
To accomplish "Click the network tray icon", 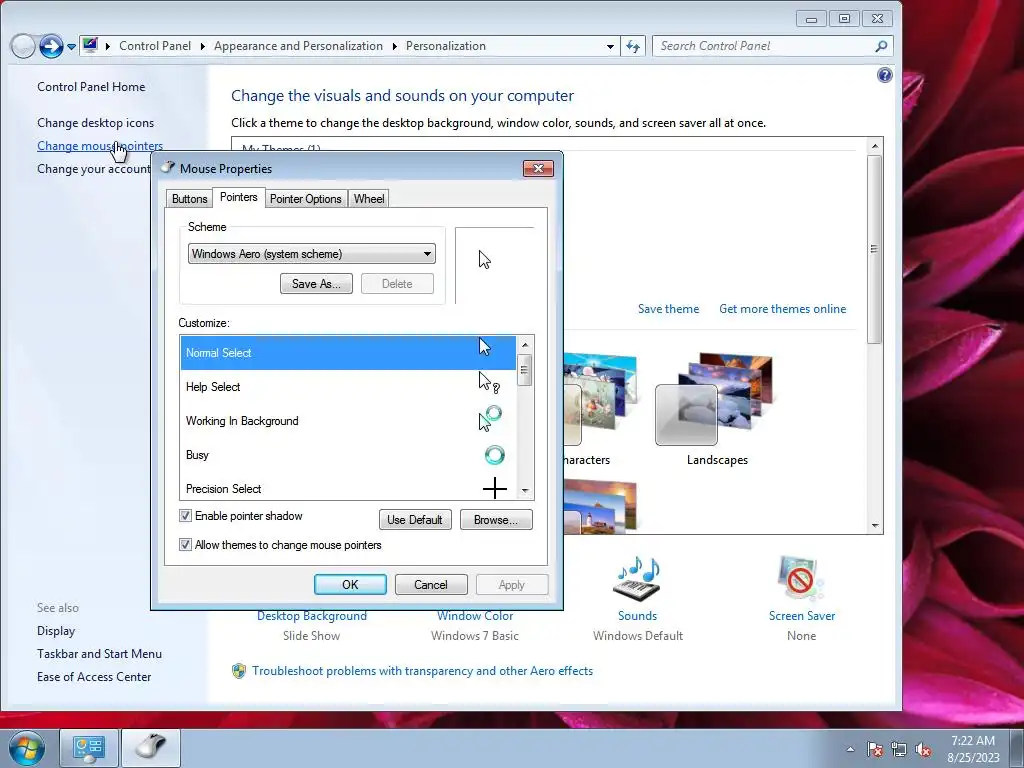I will coord(899,749).
